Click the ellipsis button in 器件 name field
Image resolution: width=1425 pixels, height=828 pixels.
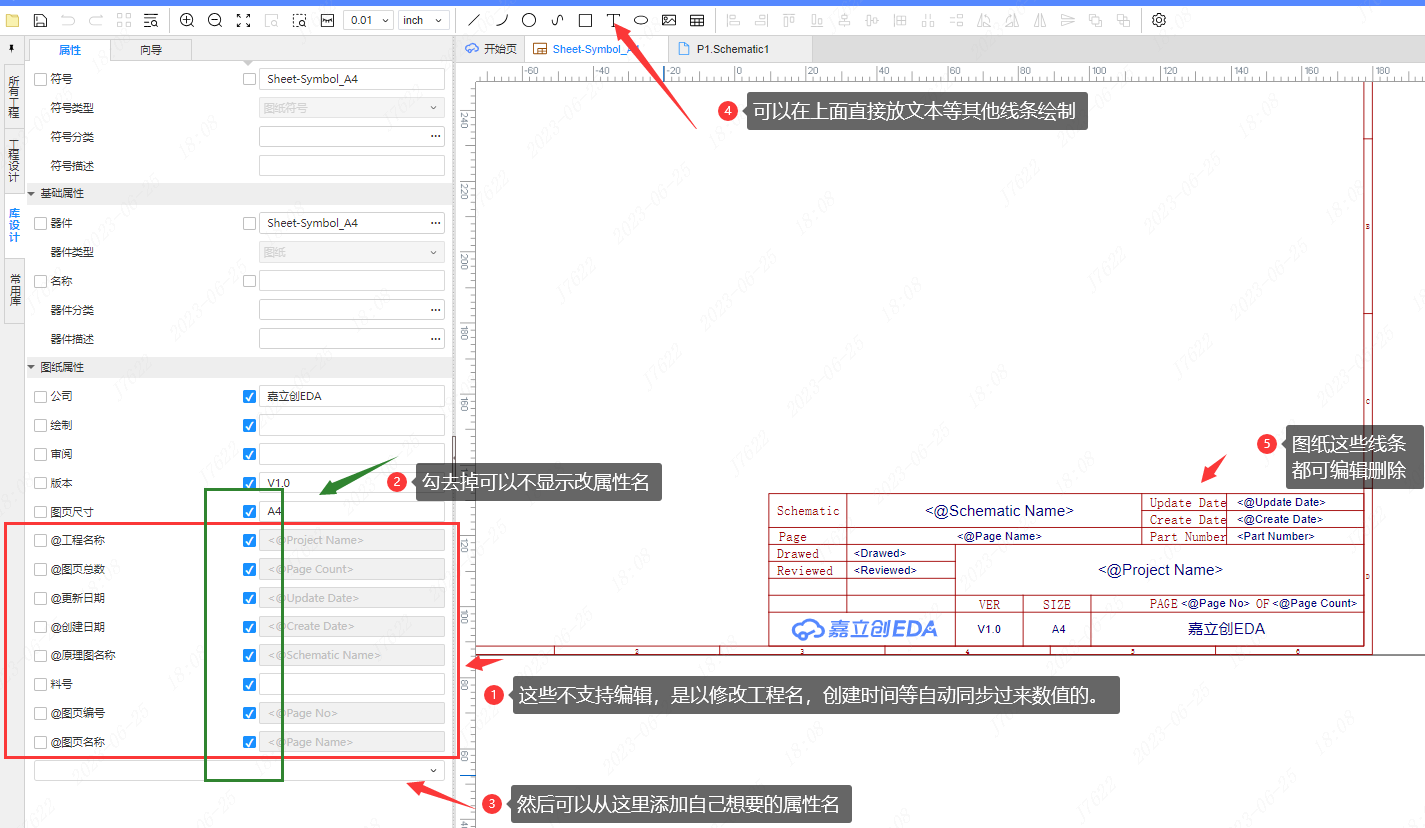435,224
